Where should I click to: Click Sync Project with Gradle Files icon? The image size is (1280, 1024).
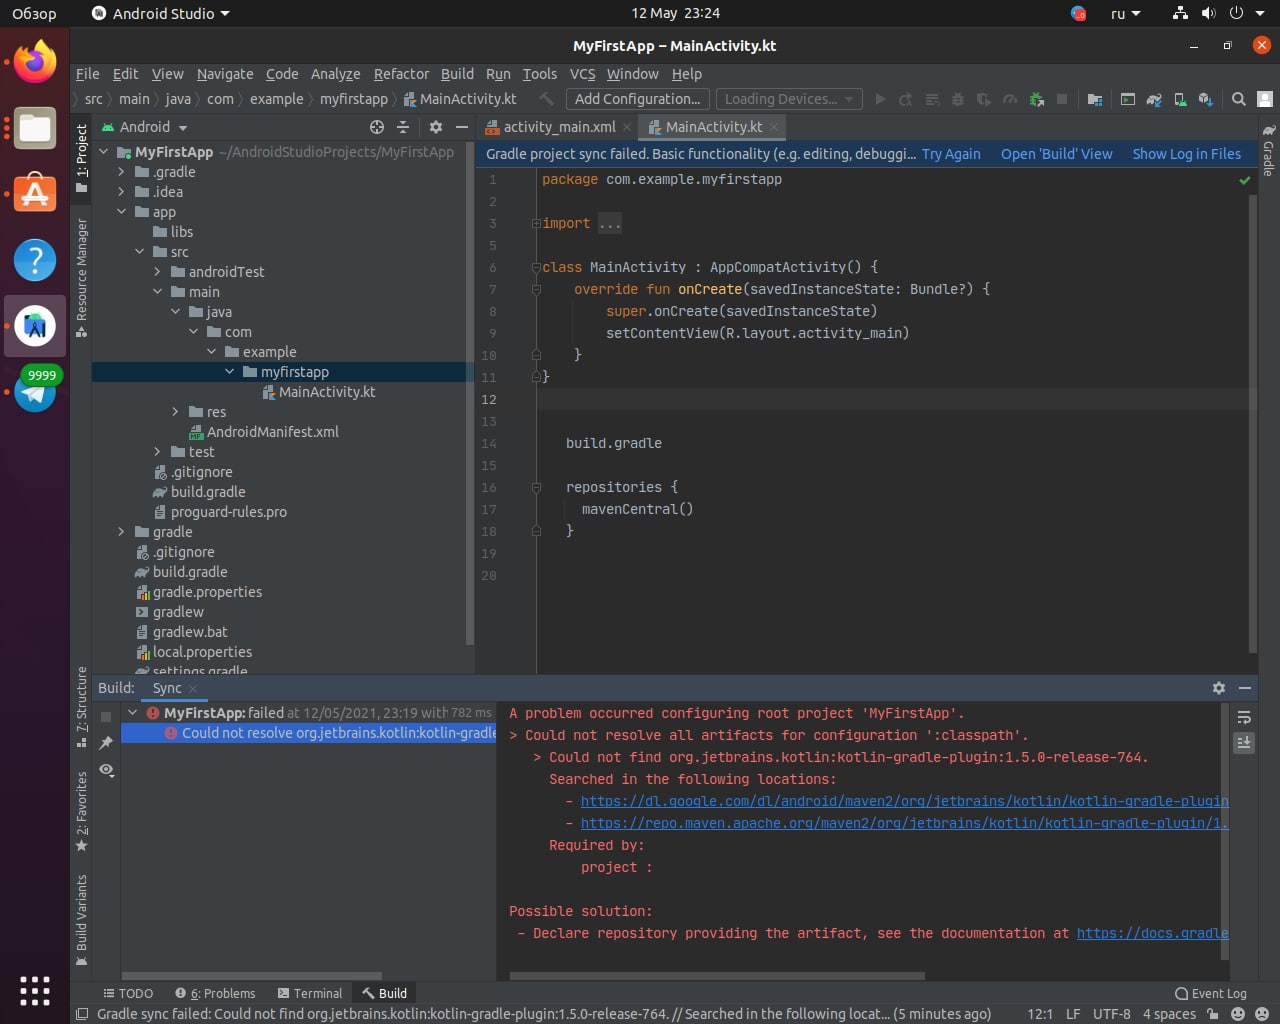[x=1154, y=99]
